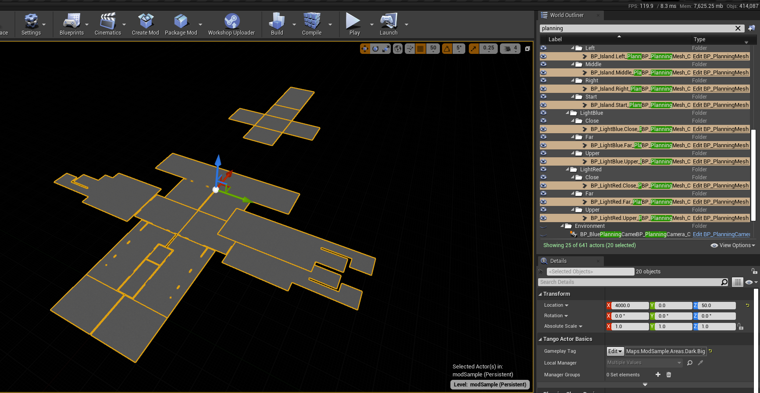The width and height of the screenshot is (760, 393).
Task: Click the lock scale ratio icon
Action: 740,327
